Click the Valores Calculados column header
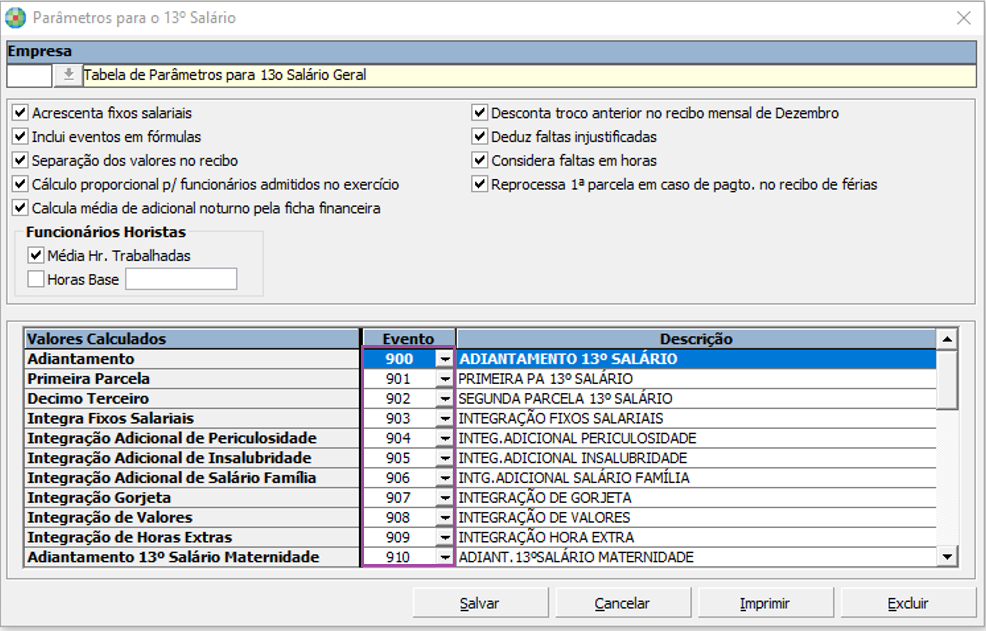This screenshot has height=631, width=986. pyautogui.click(x=192, y=339)
